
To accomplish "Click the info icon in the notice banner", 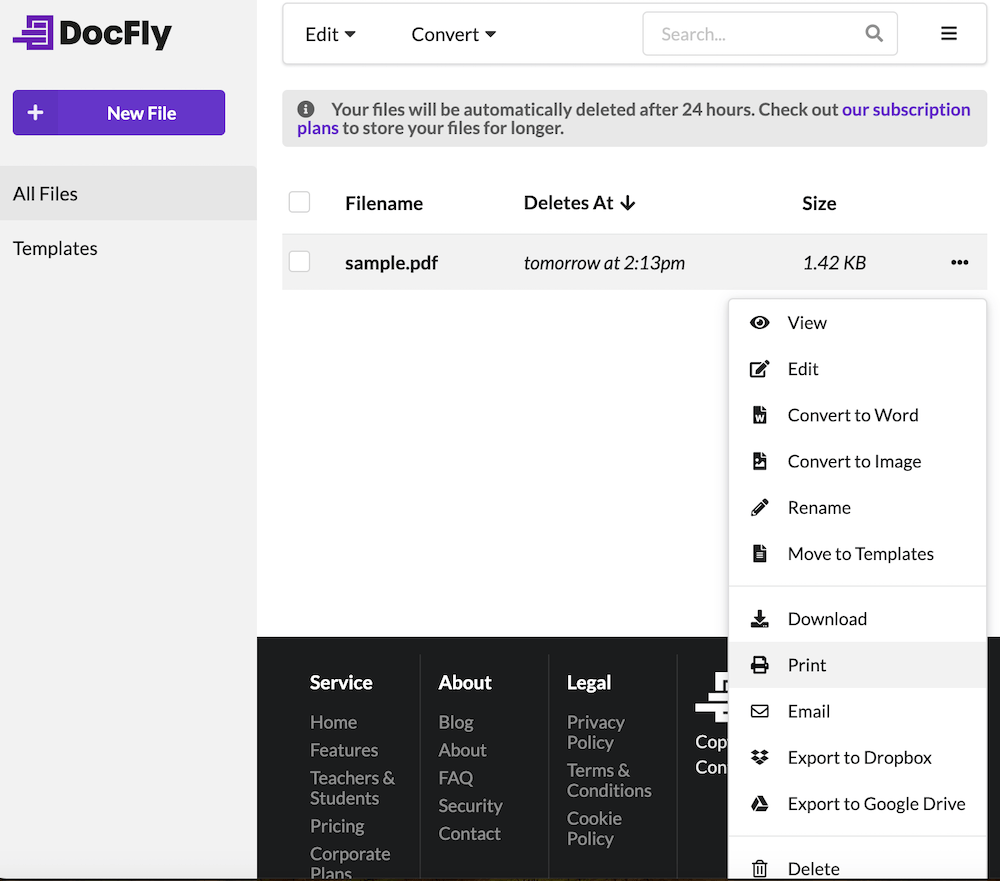I will [306, 109].
